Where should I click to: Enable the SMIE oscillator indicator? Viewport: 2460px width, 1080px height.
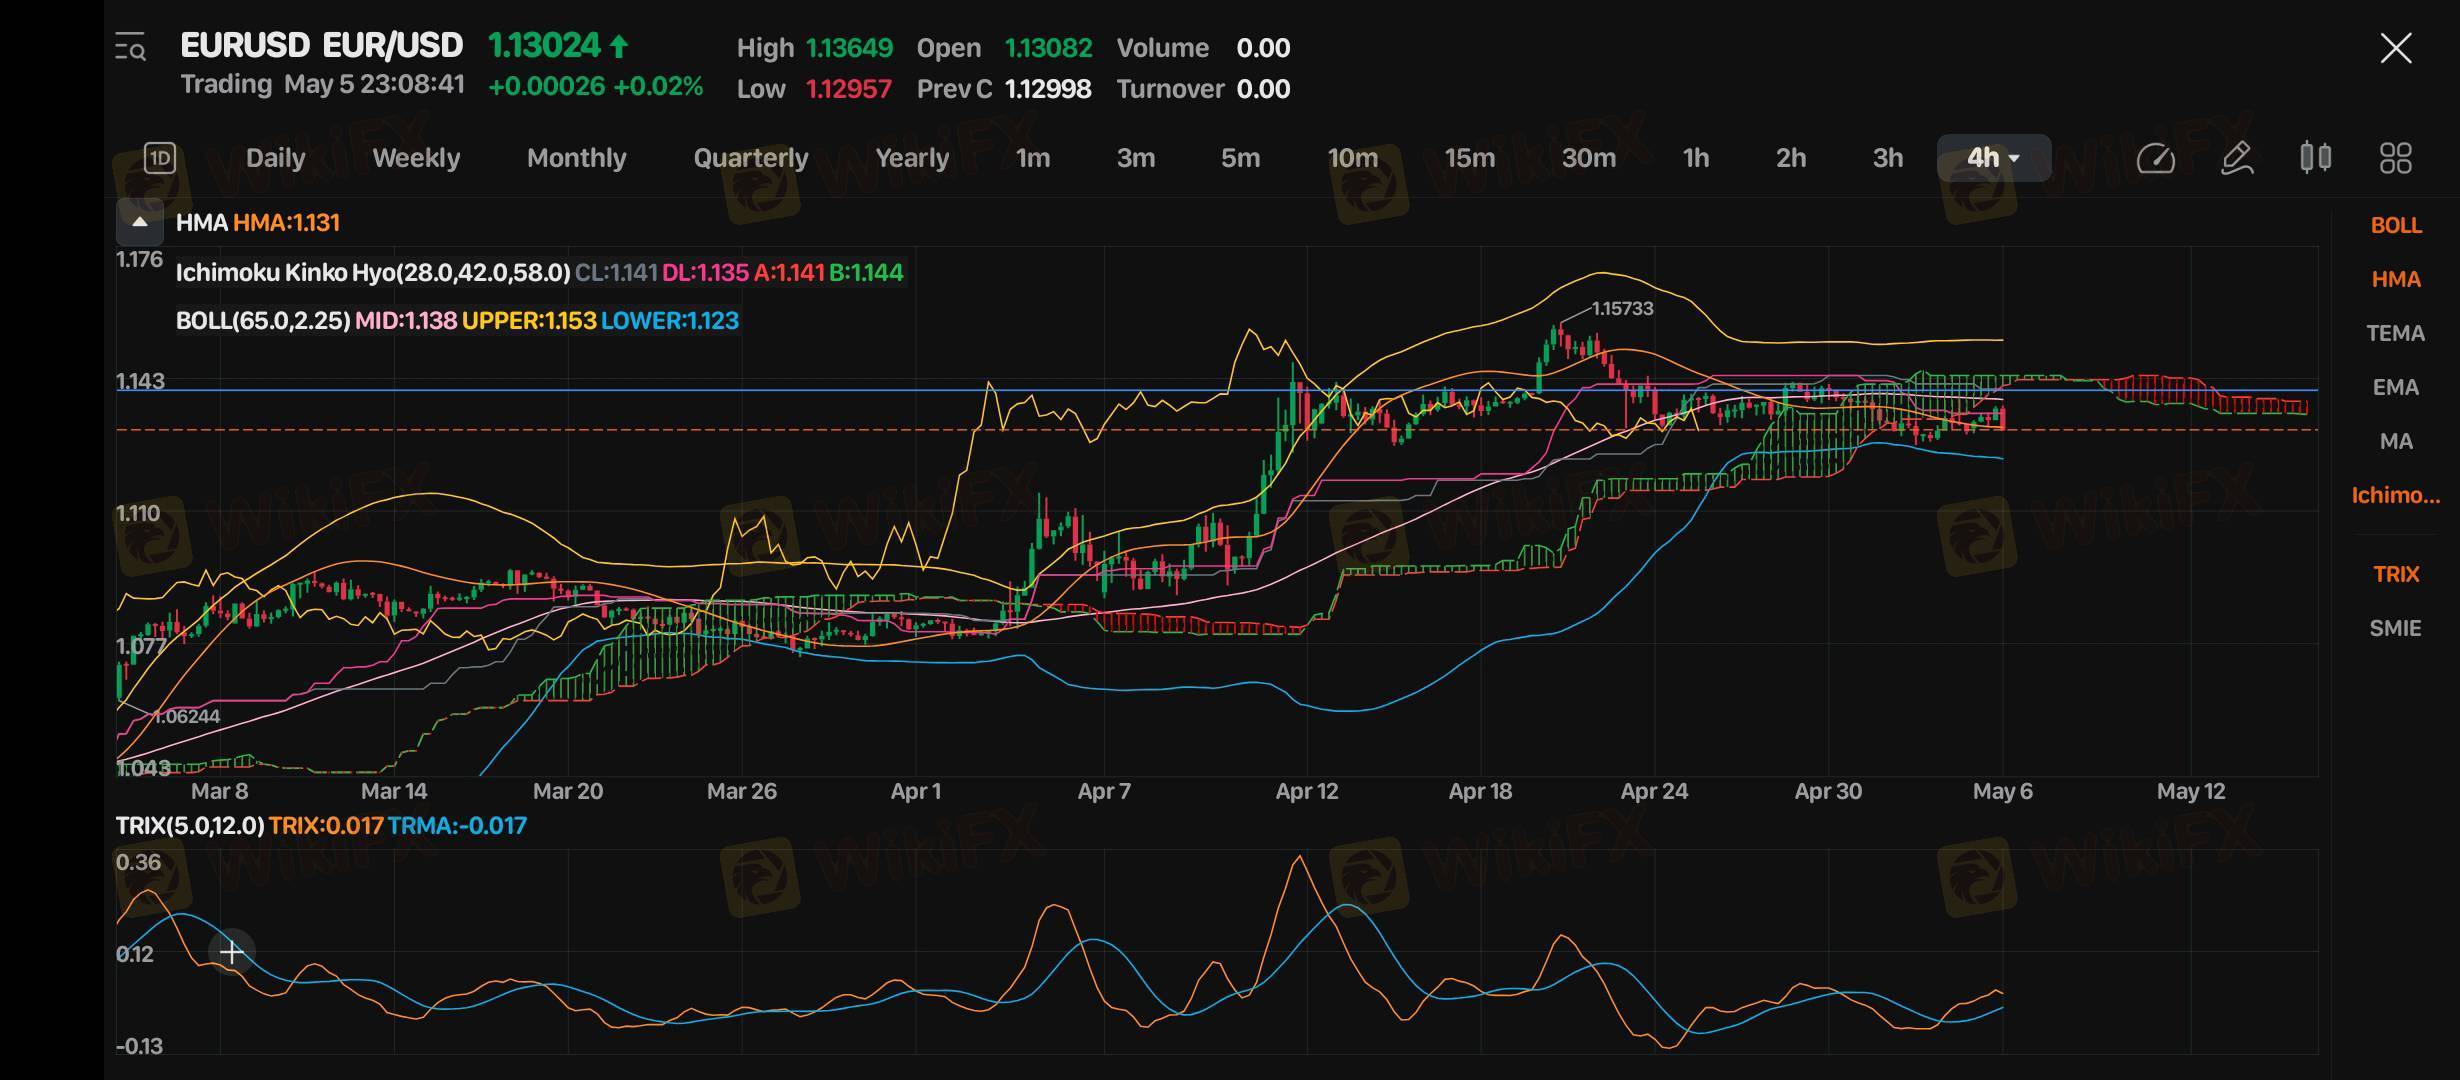tap(2396, 629)
